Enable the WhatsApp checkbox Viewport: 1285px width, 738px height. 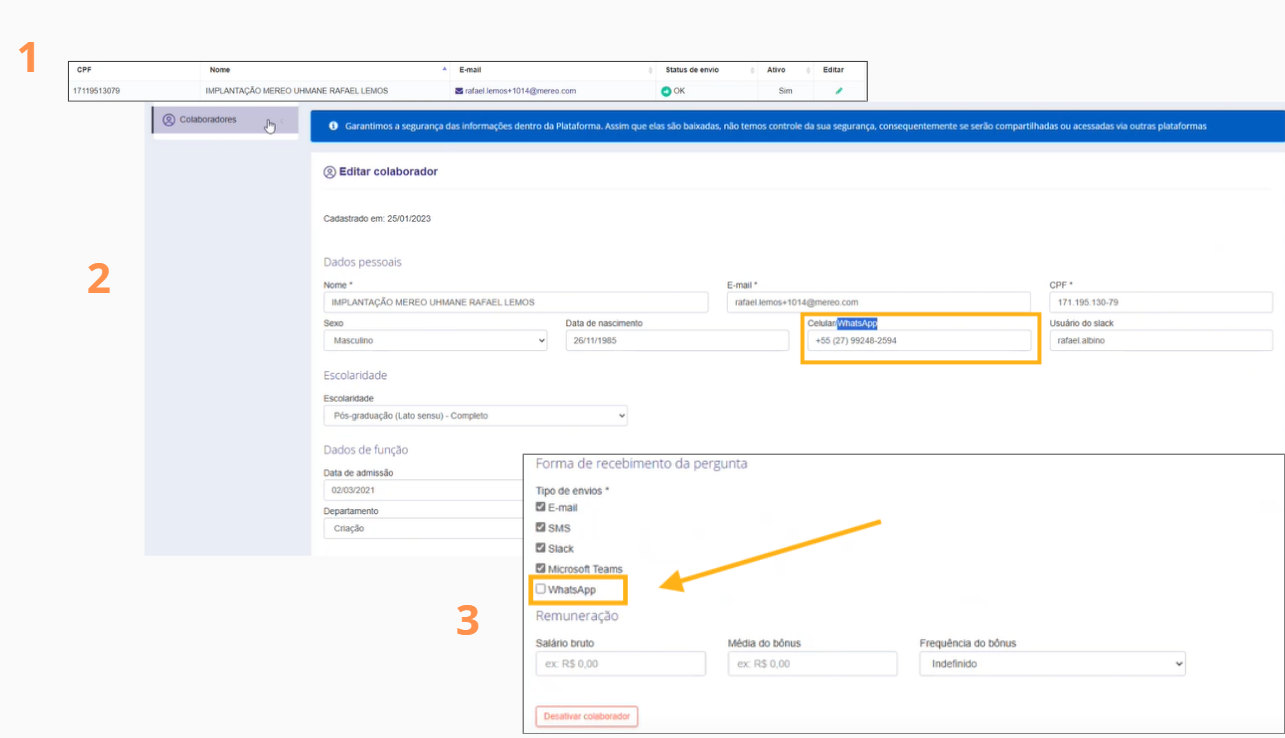point(541,589)
